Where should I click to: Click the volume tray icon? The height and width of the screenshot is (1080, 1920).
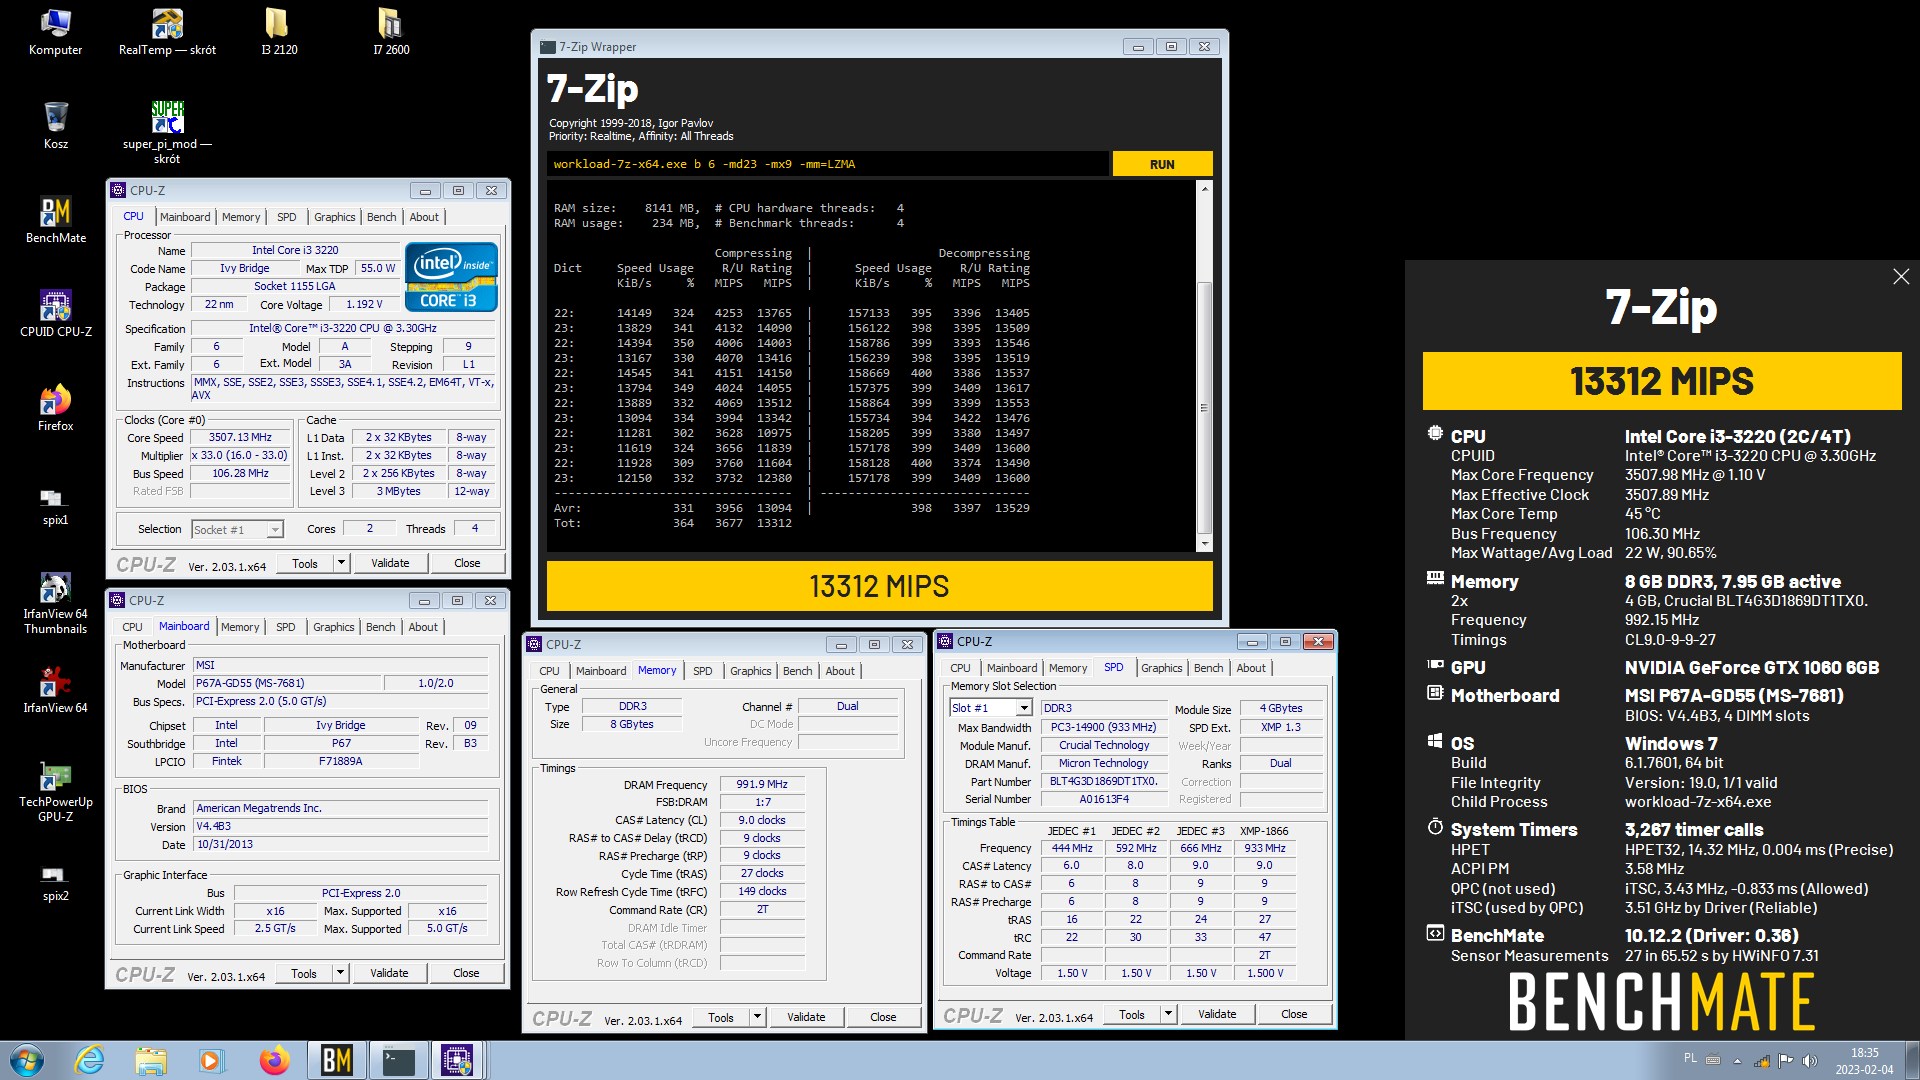[1809, 1061]
